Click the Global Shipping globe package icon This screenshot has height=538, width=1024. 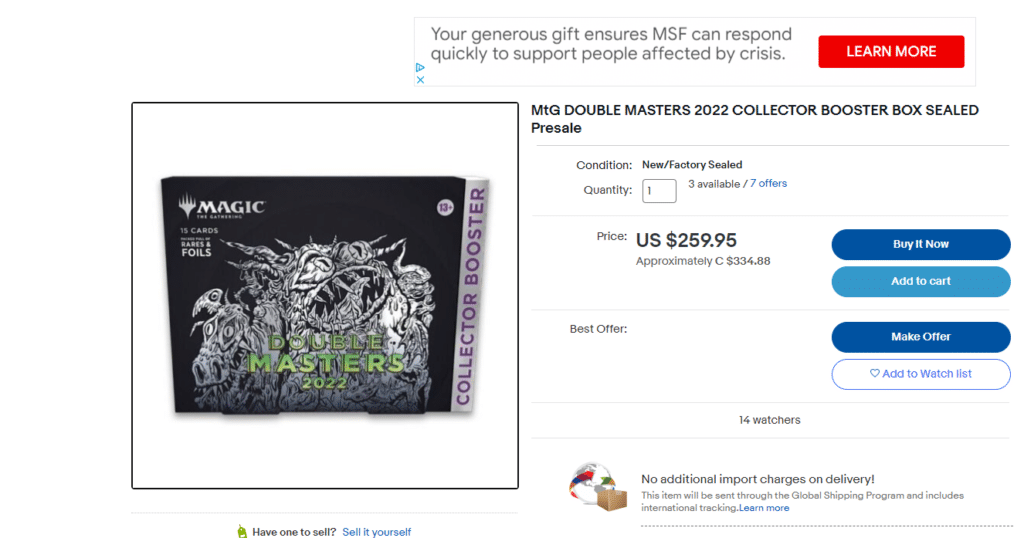pyautogui.click(x=598, y=487)
